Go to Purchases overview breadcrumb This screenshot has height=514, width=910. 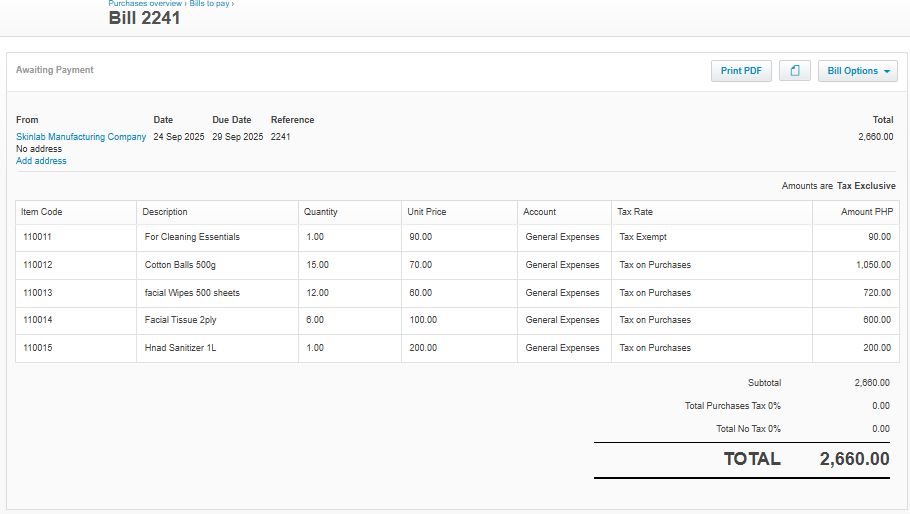tap(145, 4)
